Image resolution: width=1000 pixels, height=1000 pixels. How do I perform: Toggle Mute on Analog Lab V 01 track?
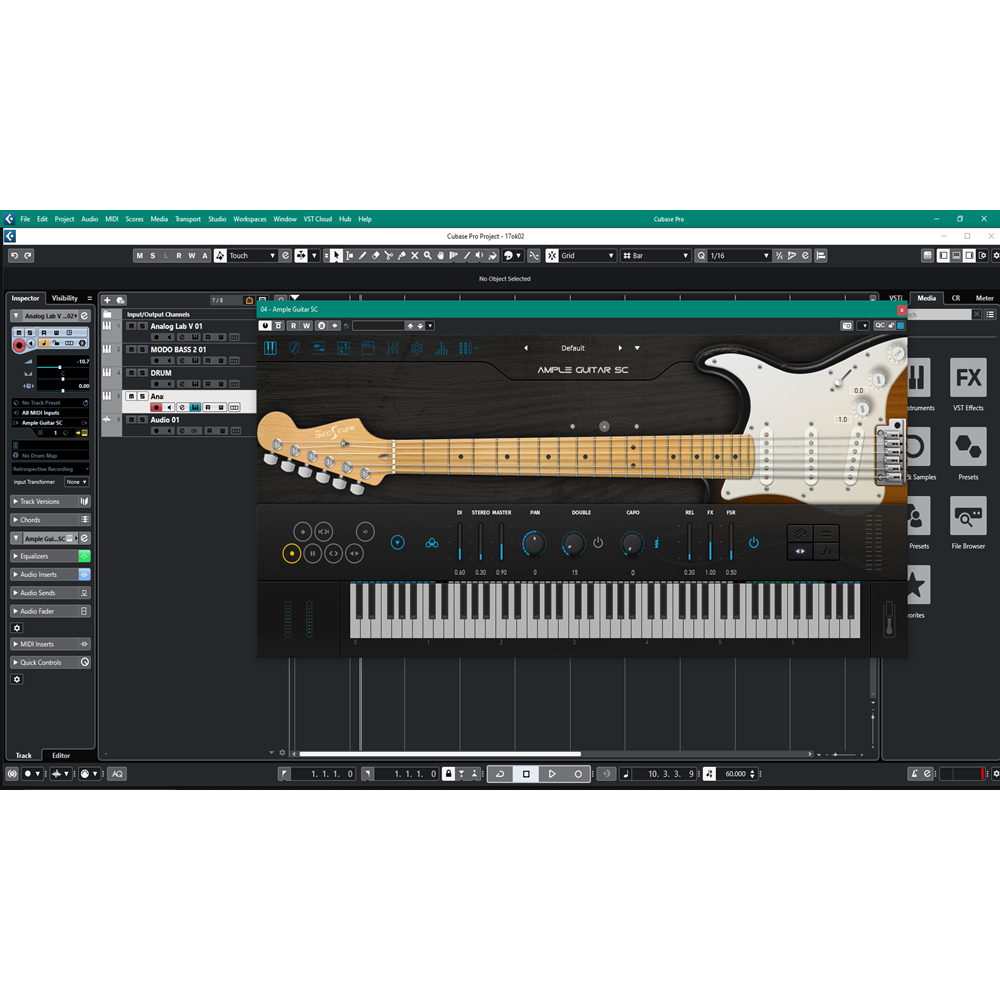point(131,326)
